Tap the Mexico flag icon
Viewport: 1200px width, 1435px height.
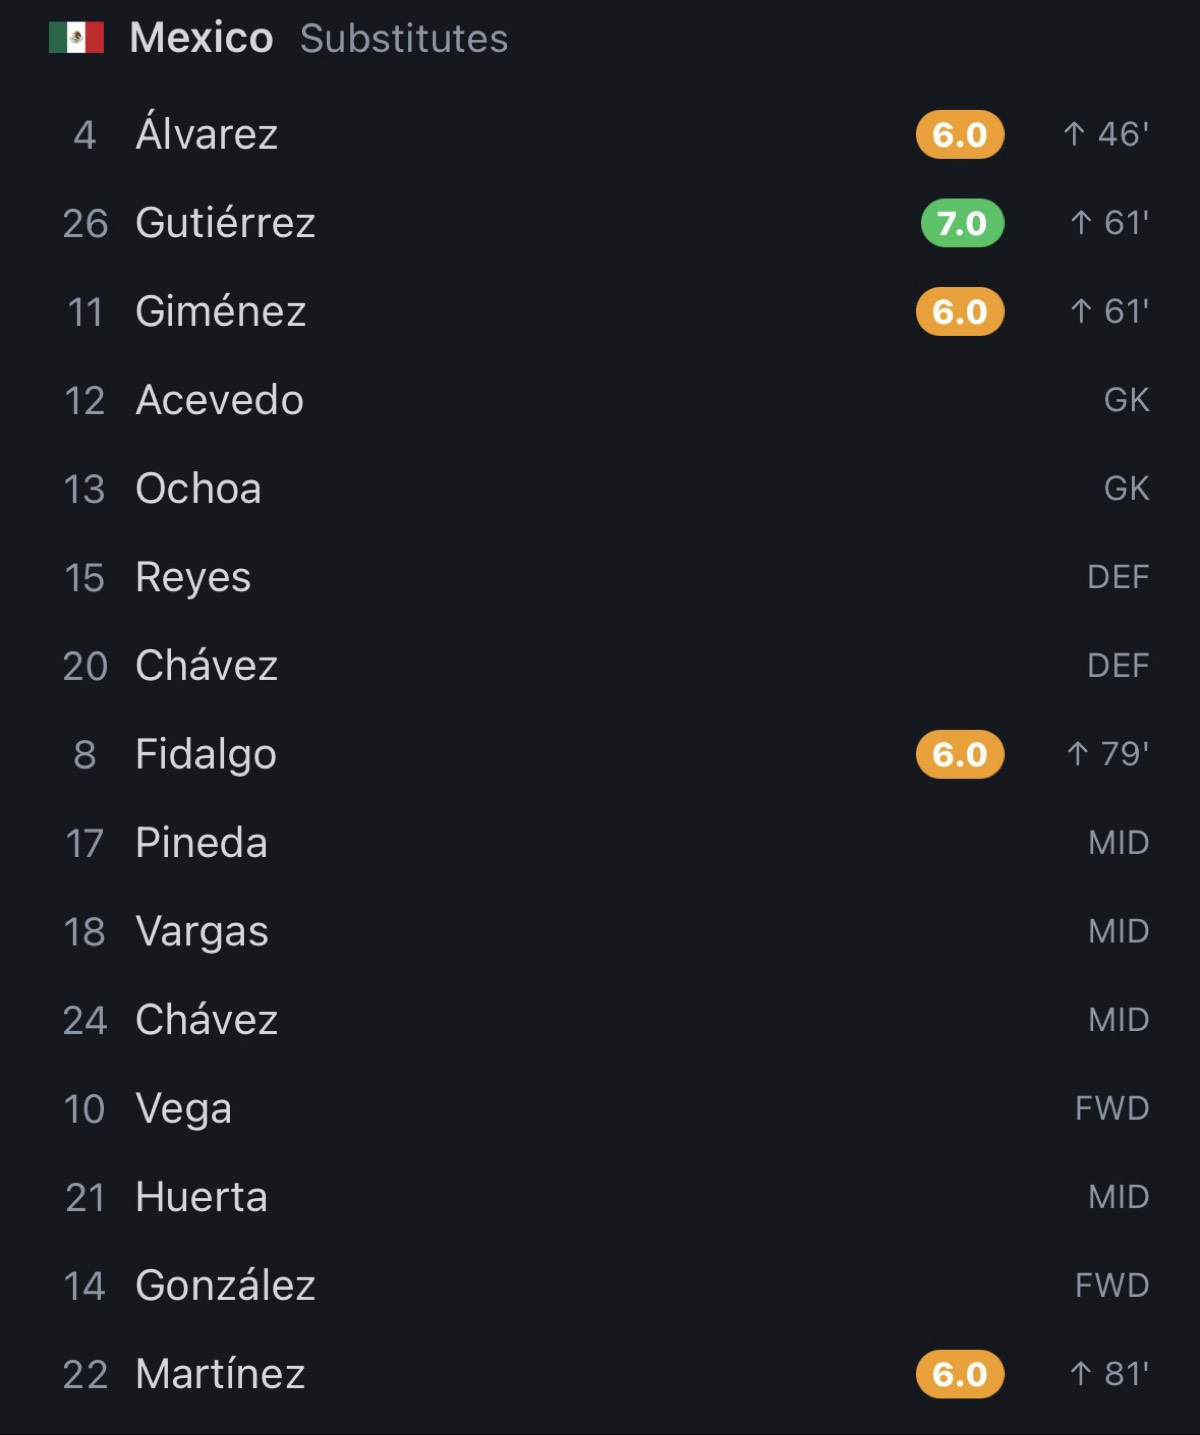coord(76,38)
